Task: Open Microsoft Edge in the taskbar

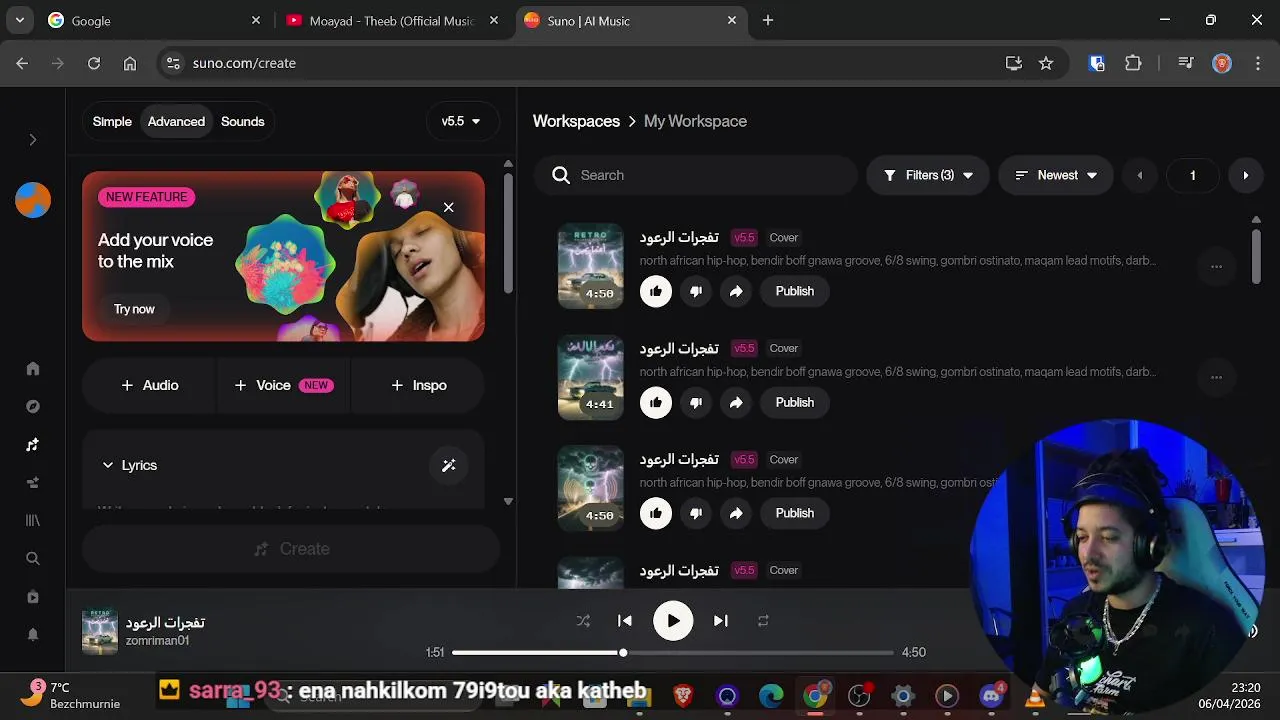Action: click(771, 696)
